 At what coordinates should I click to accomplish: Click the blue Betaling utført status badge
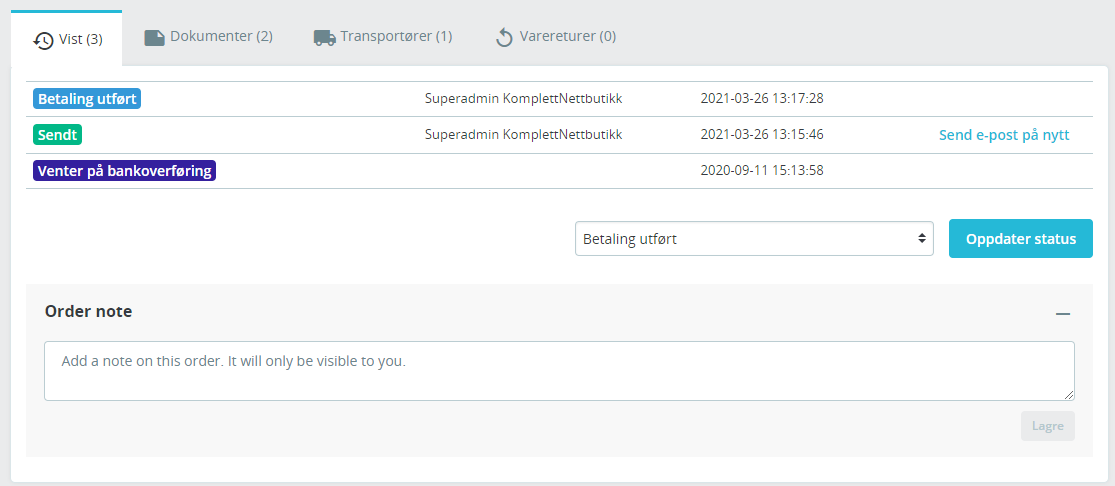(87, 99)
